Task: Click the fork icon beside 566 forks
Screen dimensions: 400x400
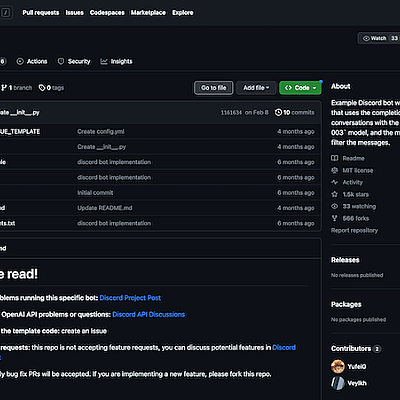Action: point(335,218)
